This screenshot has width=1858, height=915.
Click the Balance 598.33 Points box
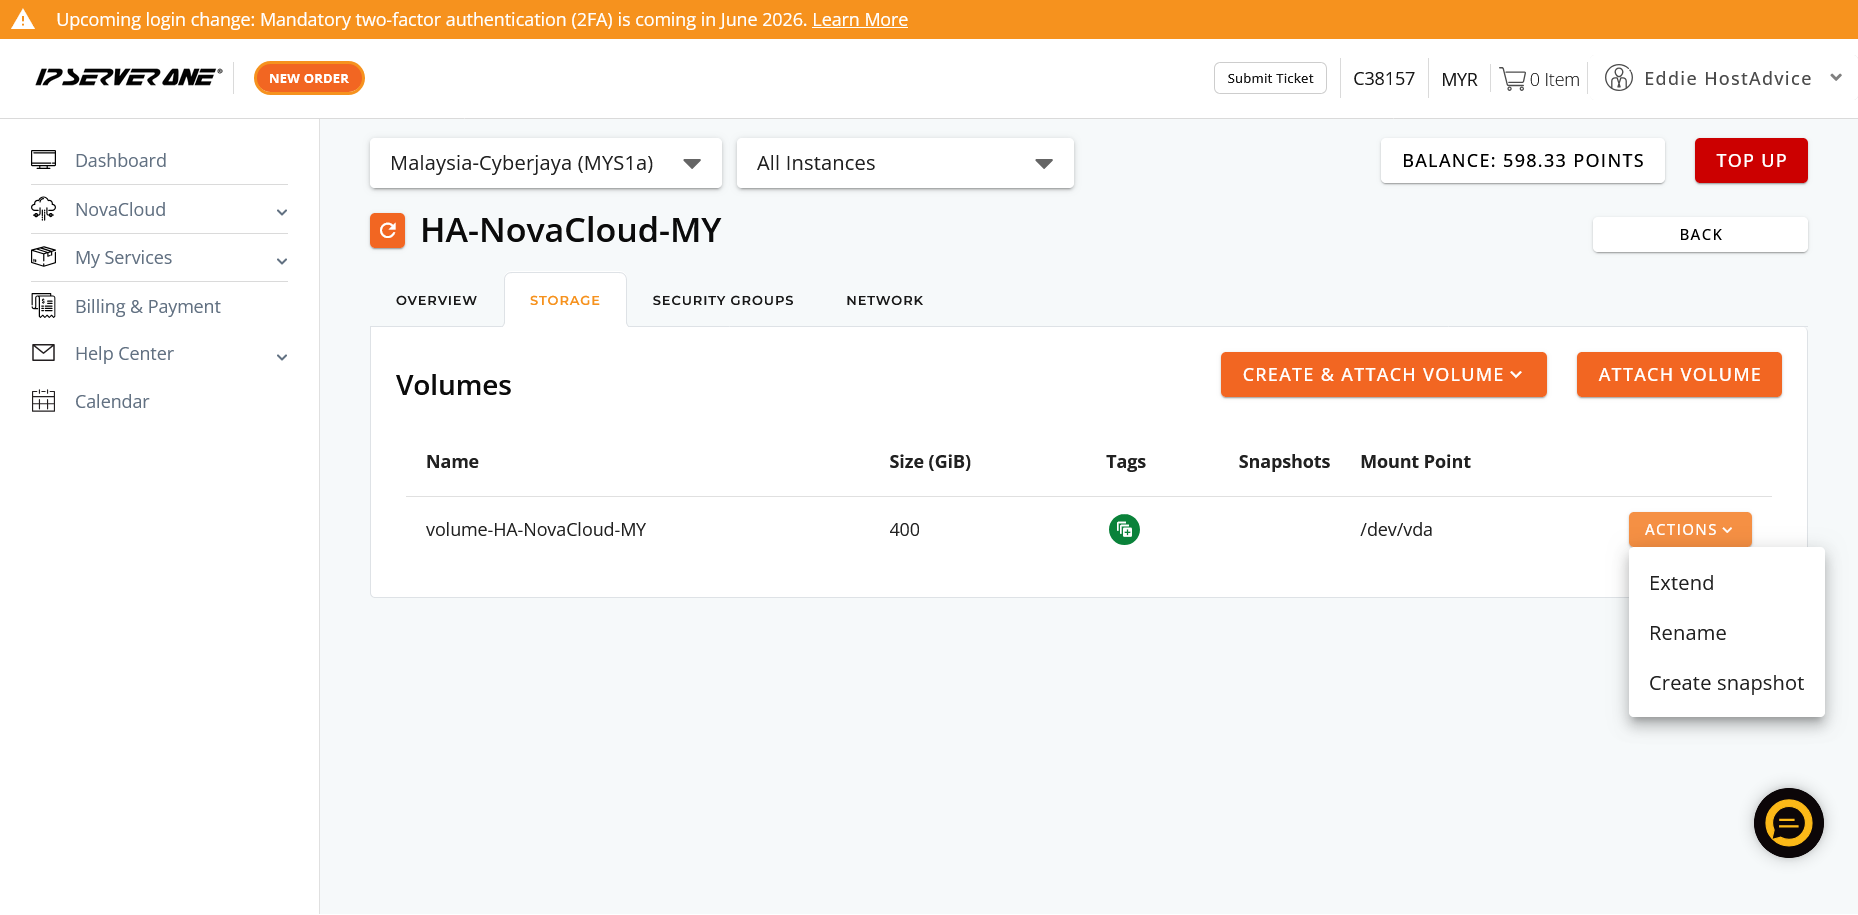pos(1523,161)
